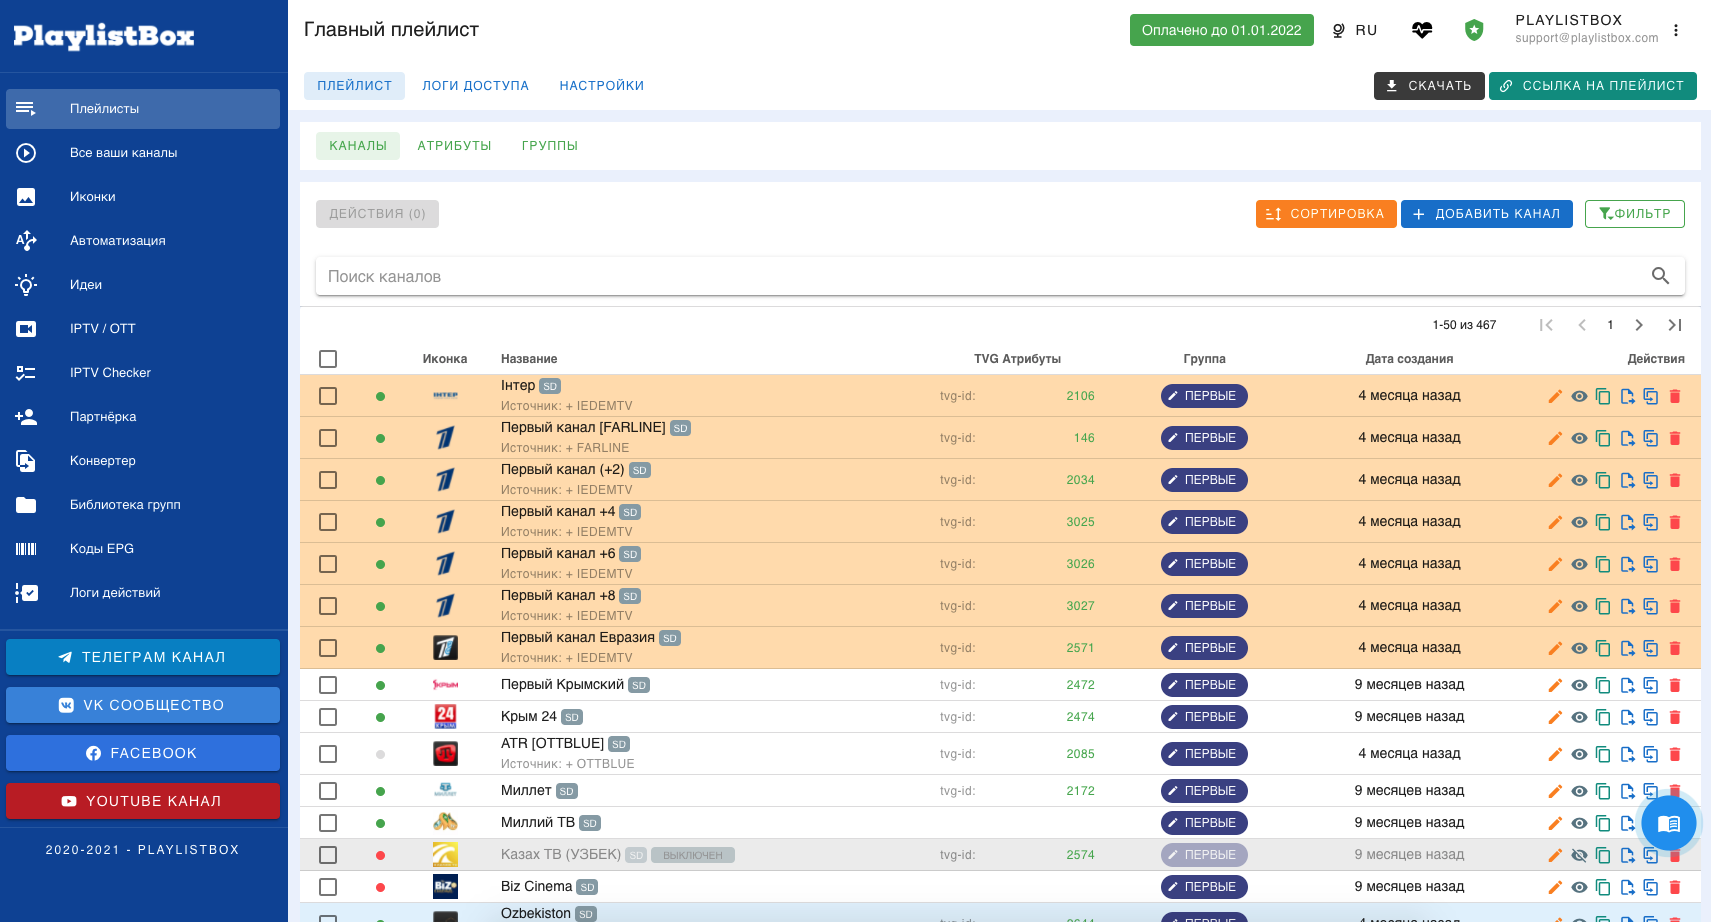The image size is (1711, 922).
Task: Open ПЕРВЫЕ group chip for Крым 24
Action: click(x=1204, y=717)
